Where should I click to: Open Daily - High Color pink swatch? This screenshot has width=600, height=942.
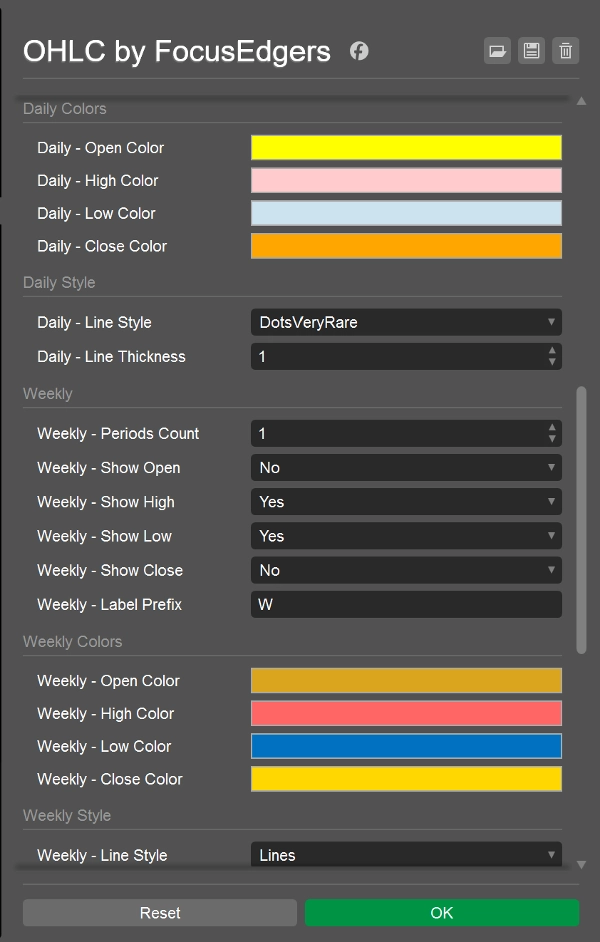(x=406, y=180)
